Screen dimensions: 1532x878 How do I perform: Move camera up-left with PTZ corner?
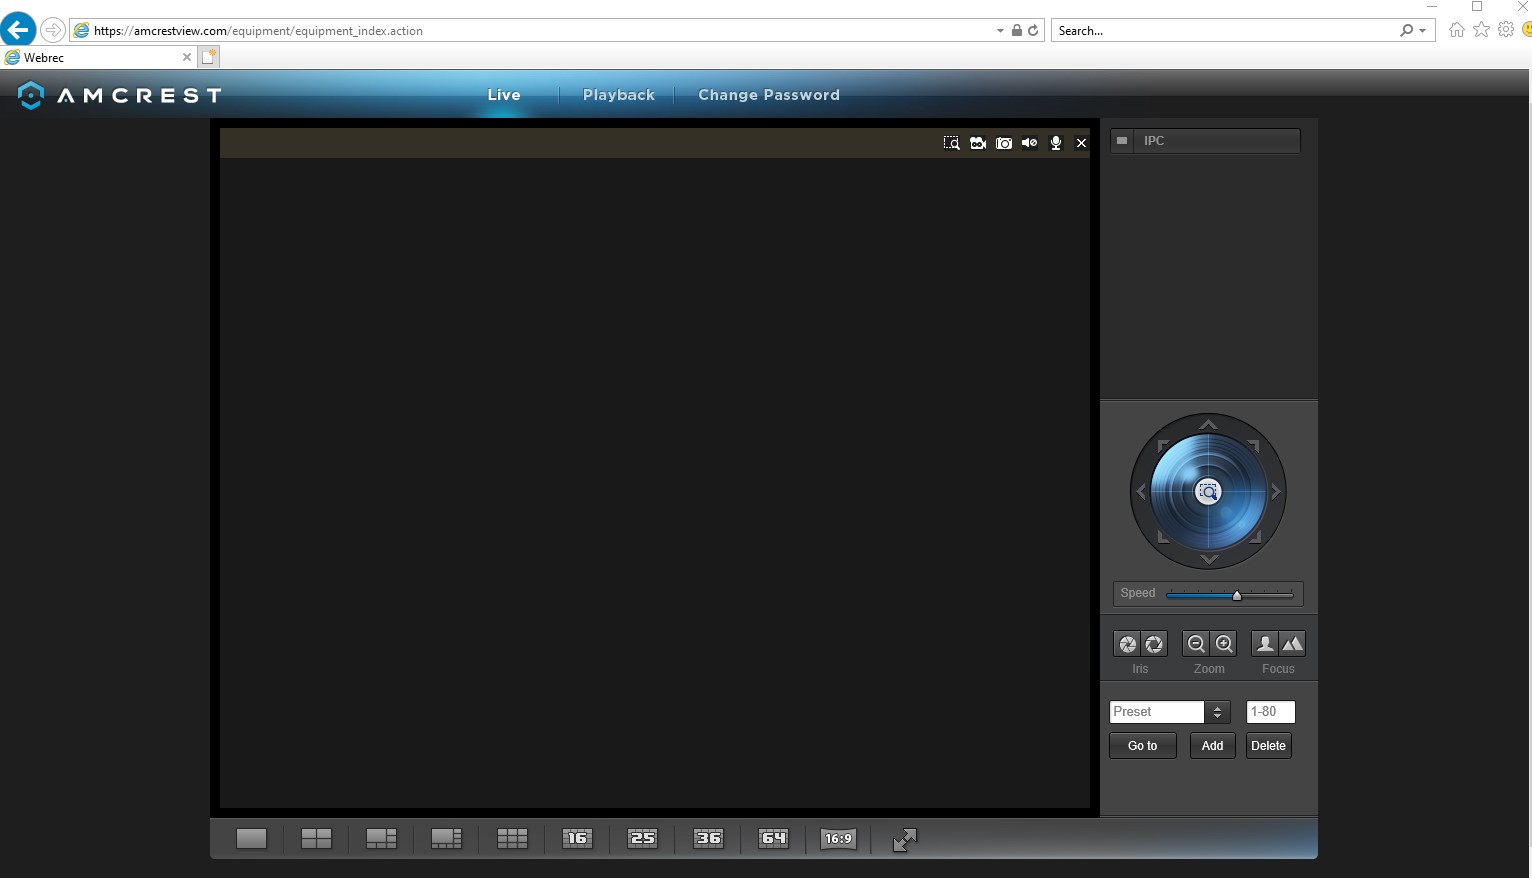click(x=1163, y=446)
